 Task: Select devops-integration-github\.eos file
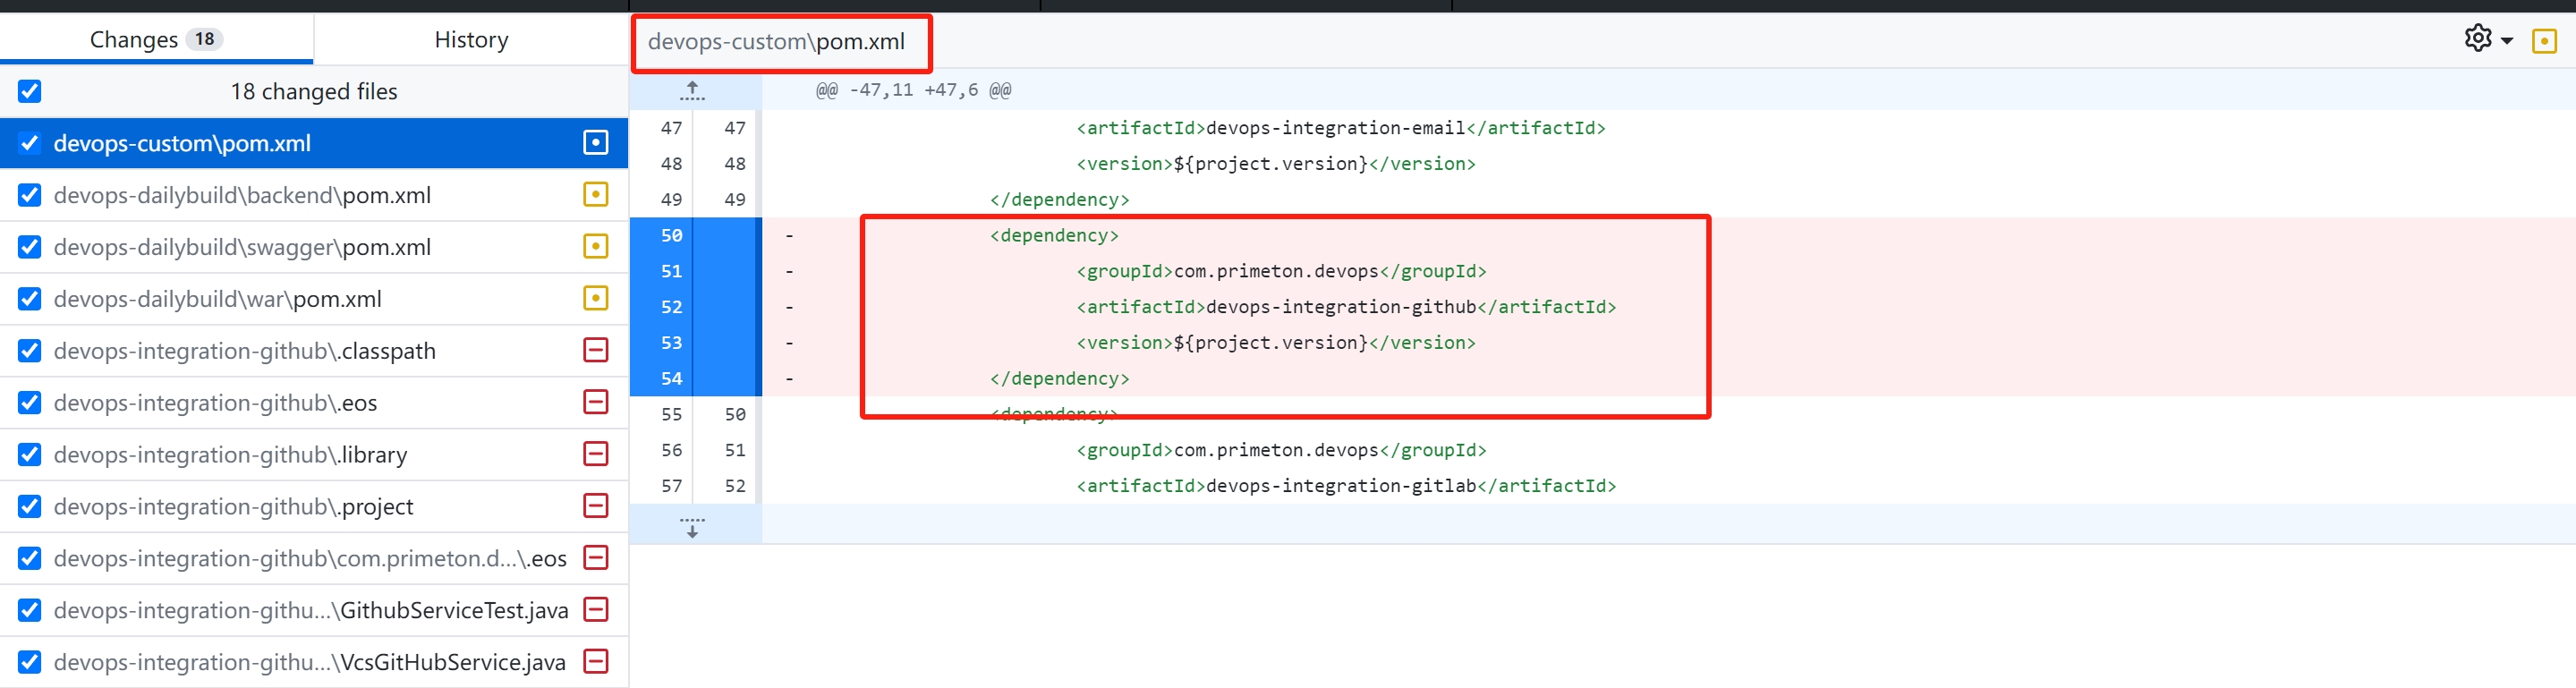coord(314,403)
